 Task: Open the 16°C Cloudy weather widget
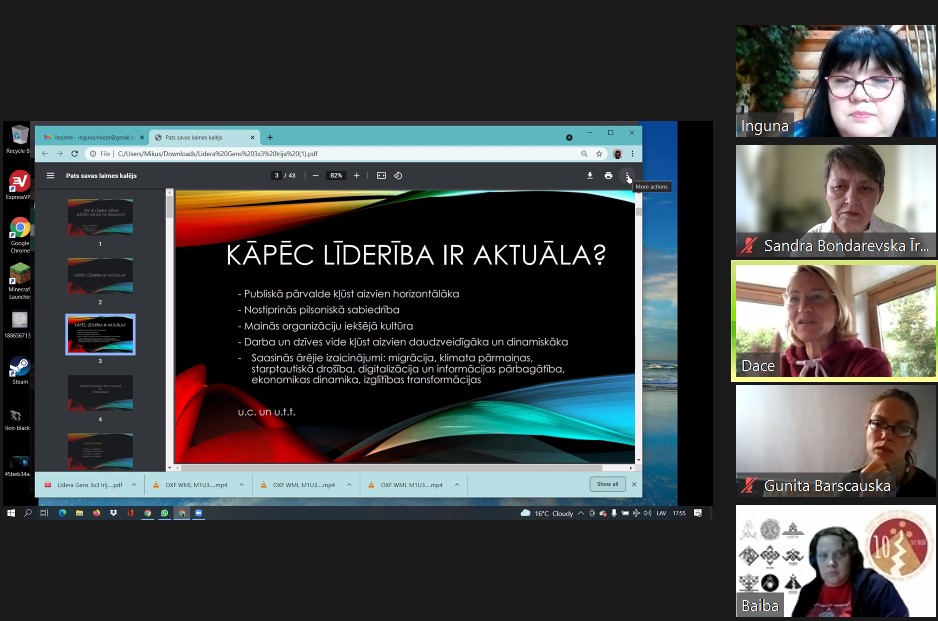pyautogui.click(x=547, y=513)
